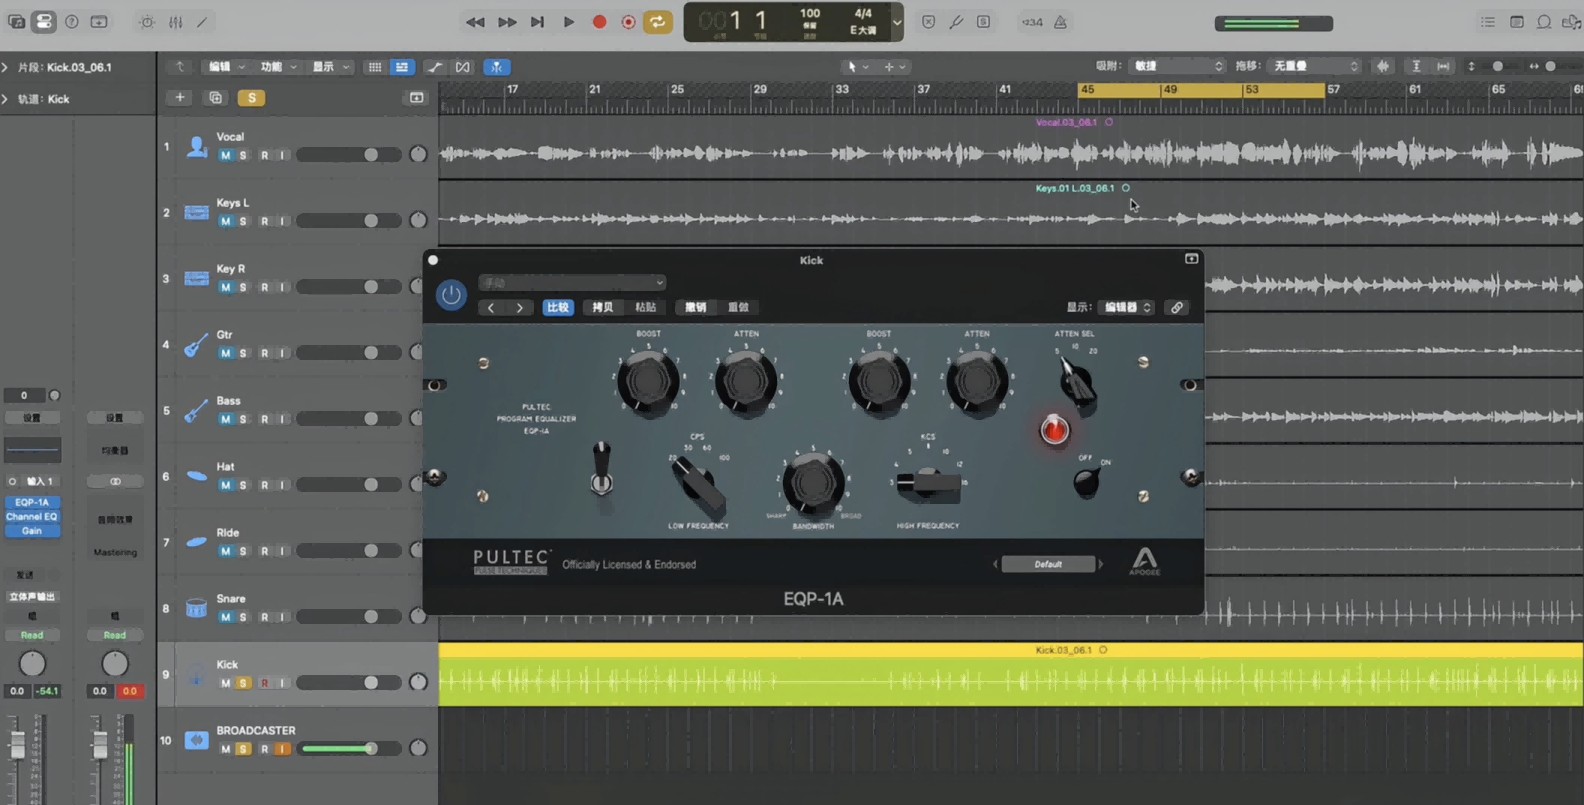Open the List Editors icon
The height and width of the screenshot is (805, 1584).
[x=1488, y=22]
